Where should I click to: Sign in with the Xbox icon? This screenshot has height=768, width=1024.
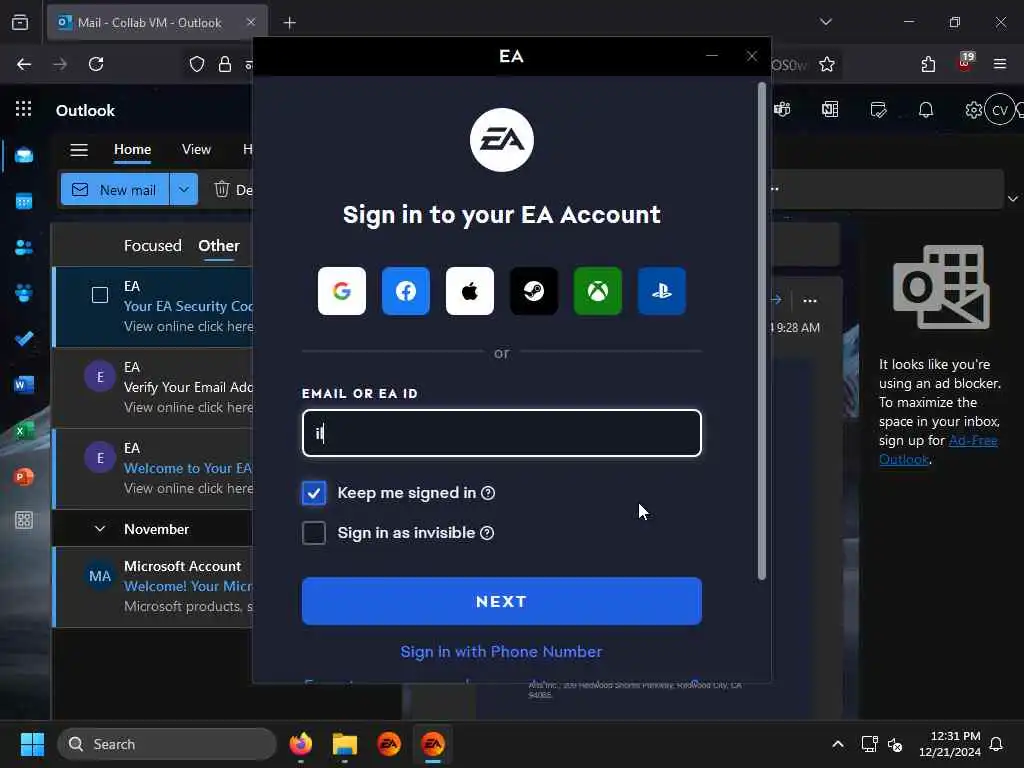click(598, 291)
